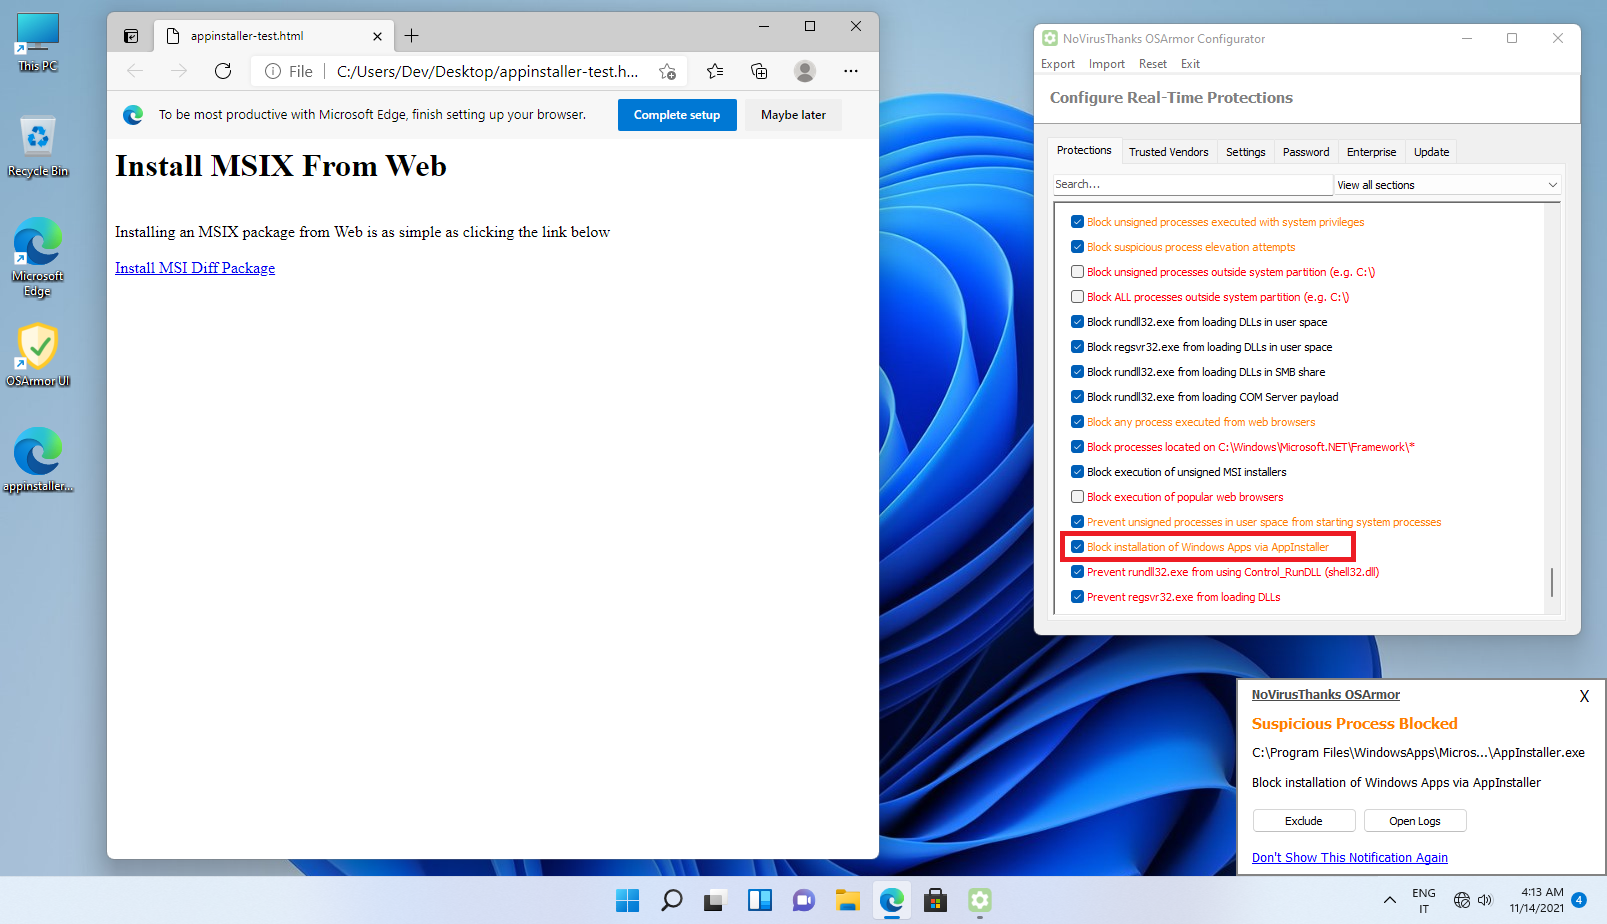Open Install MSI Diff Package link
Screen dimensions: 1607x924
tap(195, 268)
